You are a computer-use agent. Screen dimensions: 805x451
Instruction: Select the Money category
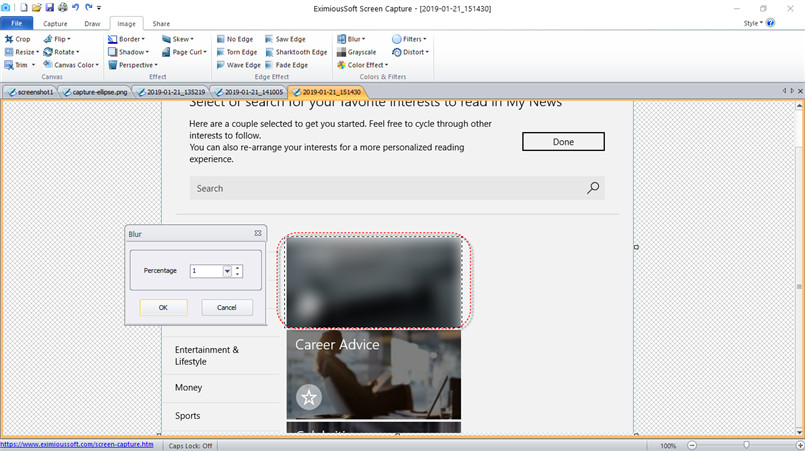point(188,387)
